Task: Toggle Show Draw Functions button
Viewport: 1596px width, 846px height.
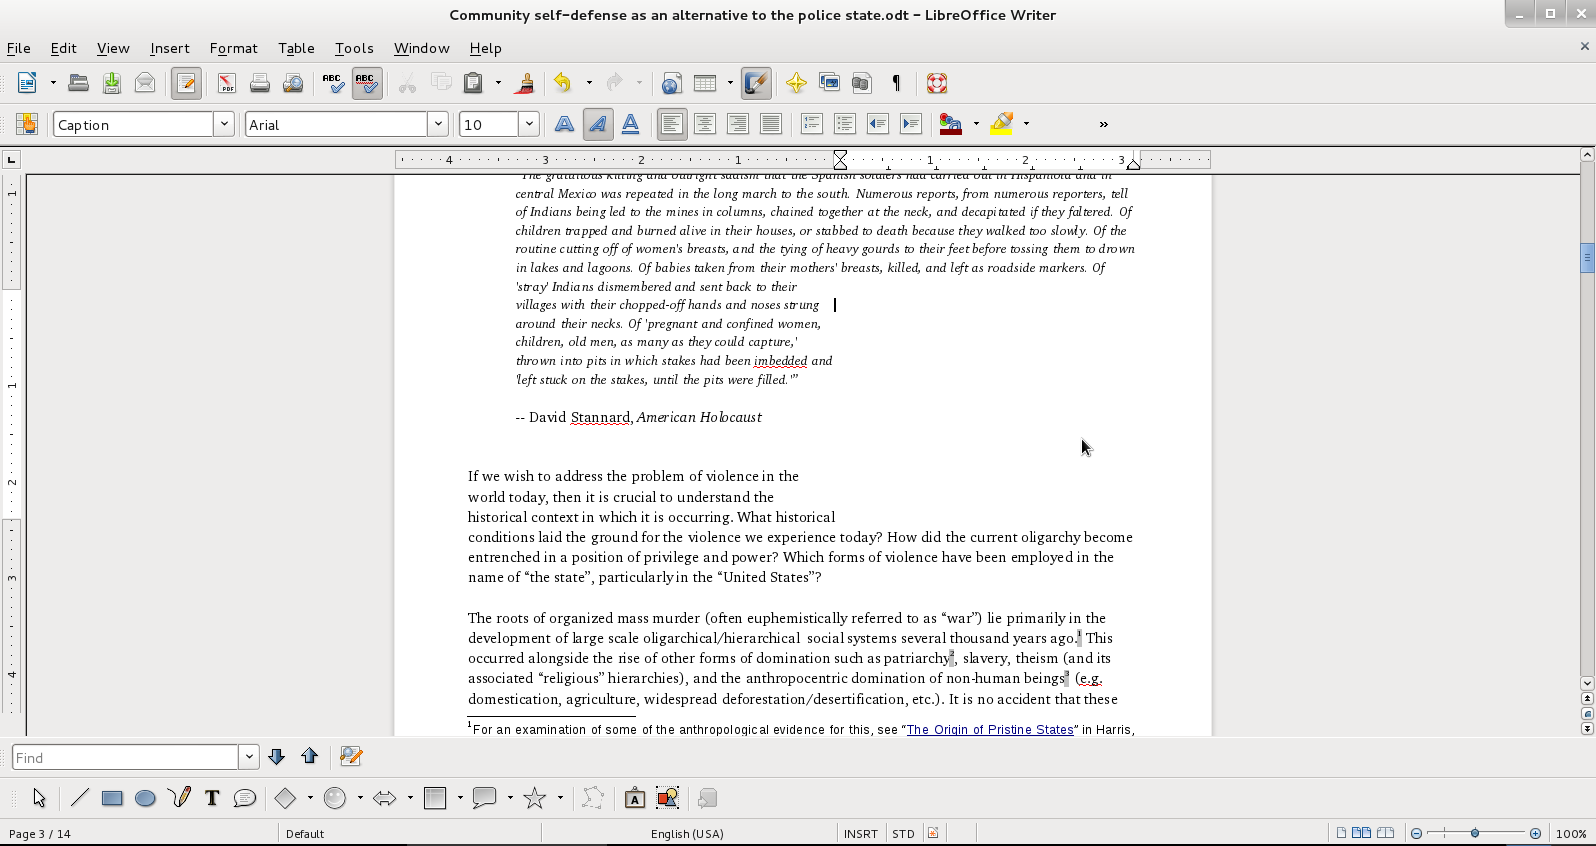Action: [x=756, y=83]
